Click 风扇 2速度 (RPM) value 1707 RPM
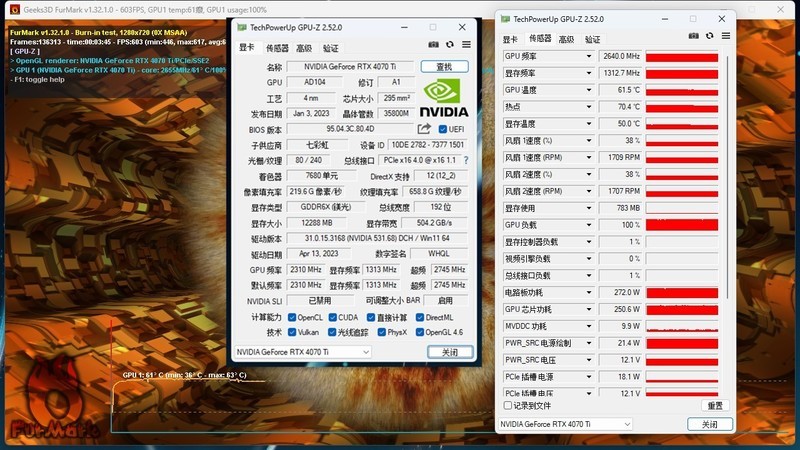 click(620, 191)
